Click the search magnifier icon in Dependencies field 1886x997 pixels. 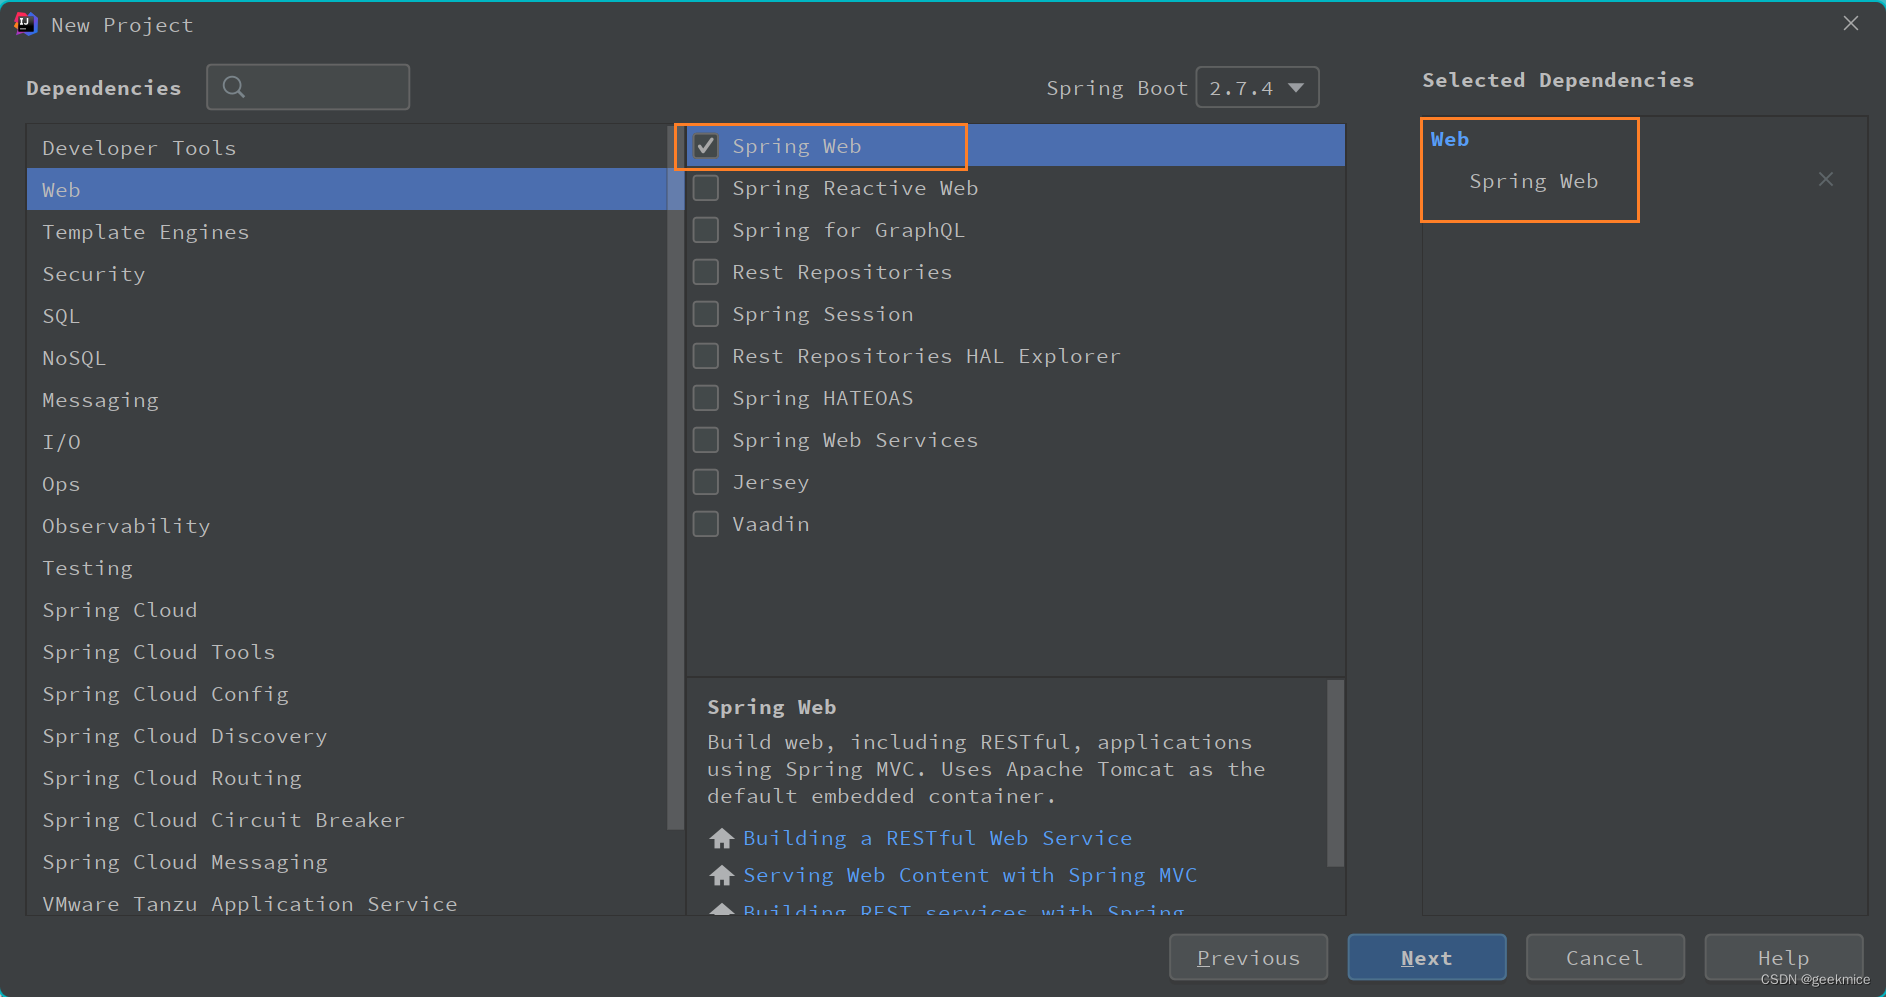point(234,87)
